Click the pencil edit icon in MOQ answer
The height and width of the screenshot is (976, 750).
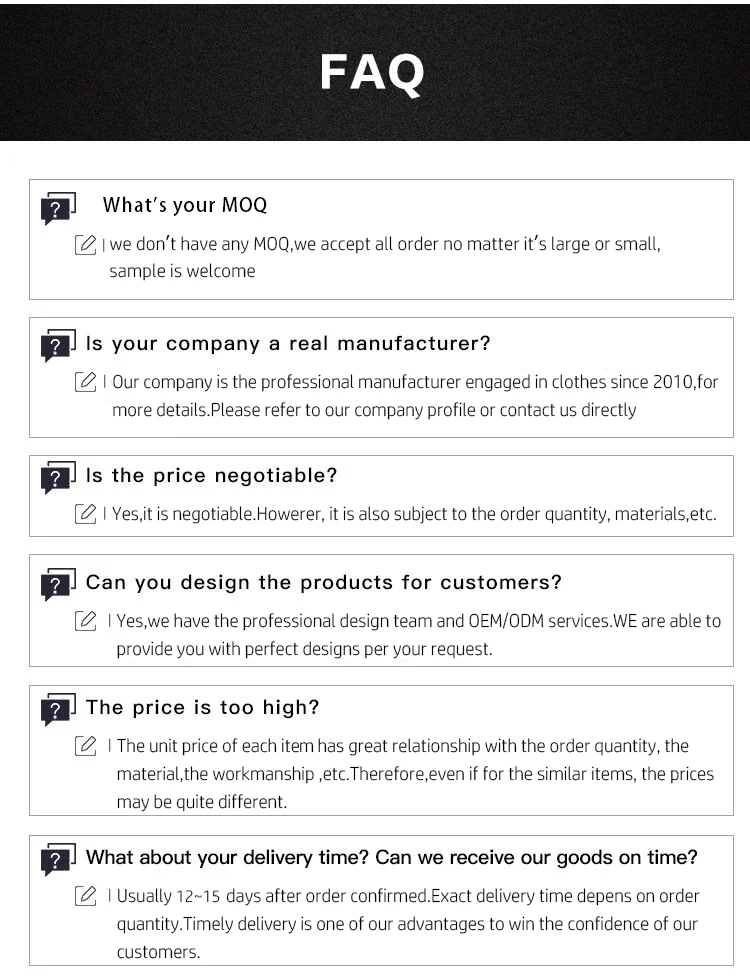[85, 245]
